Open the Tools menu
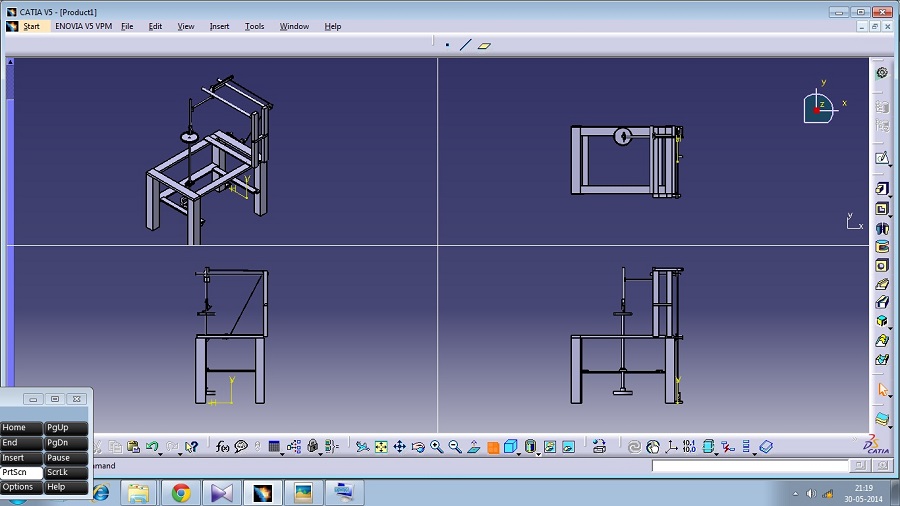 (255, 26)
